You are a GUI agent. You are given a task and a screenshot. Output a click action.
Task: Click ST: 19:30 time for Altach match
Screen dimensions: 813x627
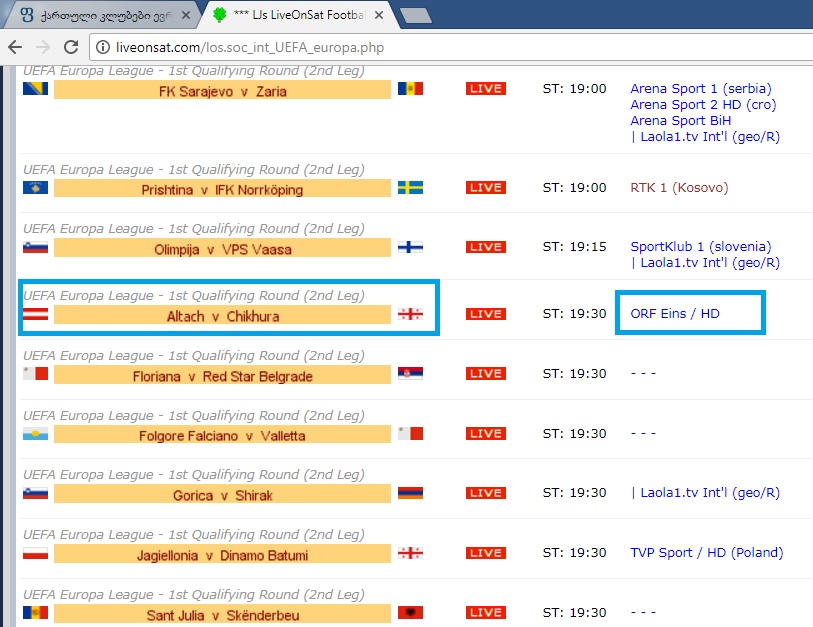pos(574,314)
